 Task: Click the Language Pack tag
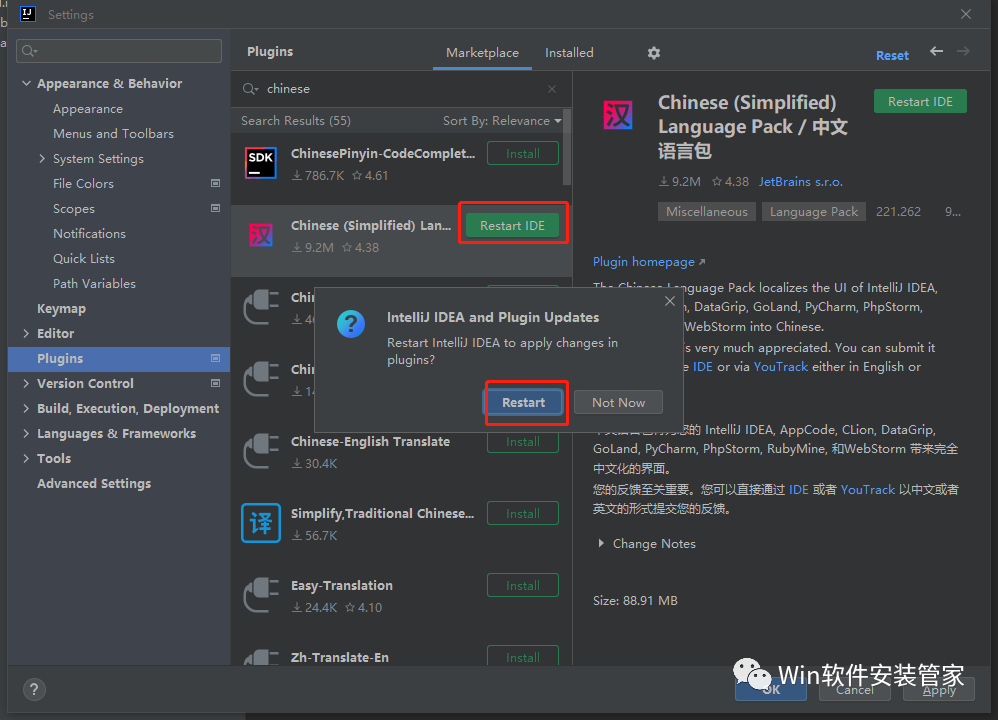[x=813, y=211]
